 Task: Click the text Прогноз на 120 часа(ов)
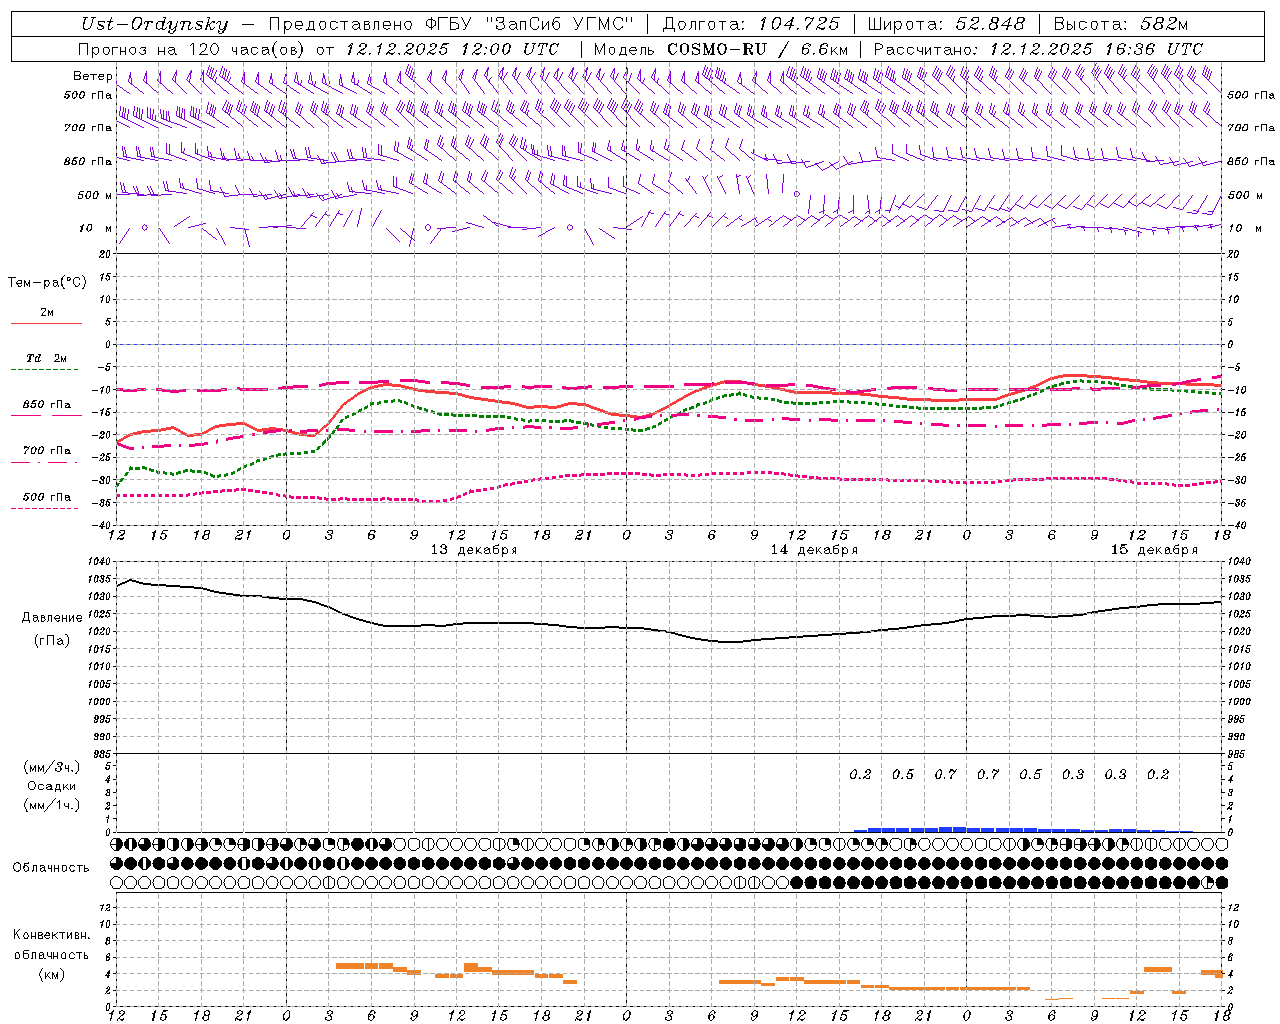[192, 49]
